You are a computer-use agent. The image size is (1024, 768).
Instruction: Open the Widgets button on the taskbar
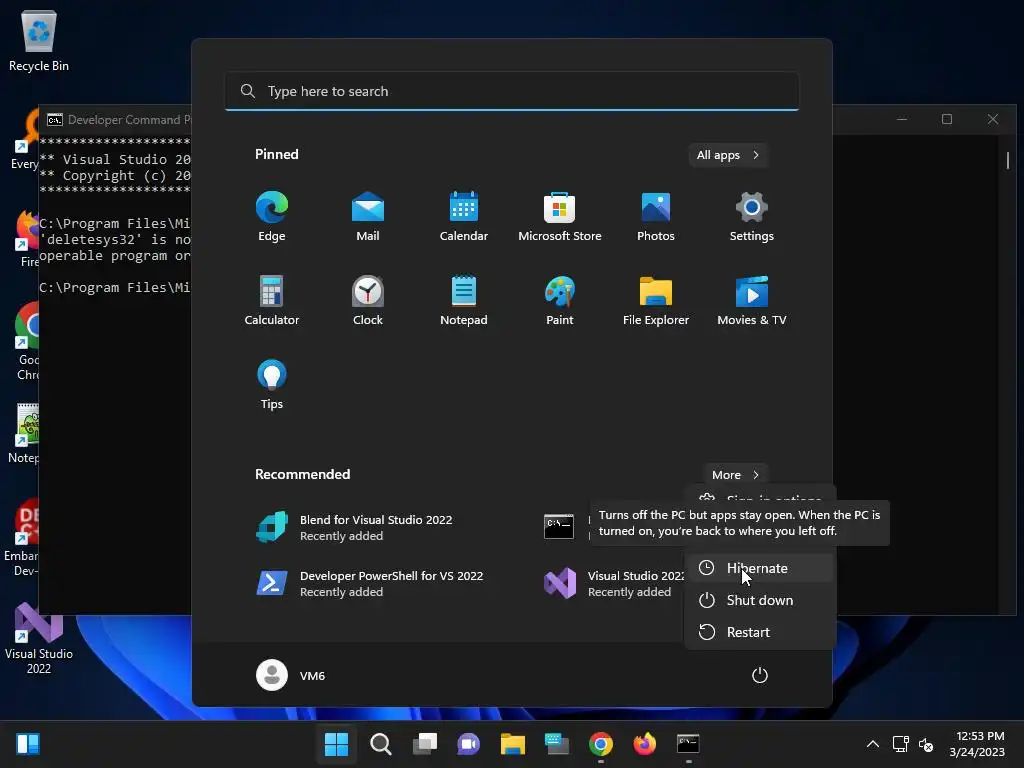click(x=28, y=744)
